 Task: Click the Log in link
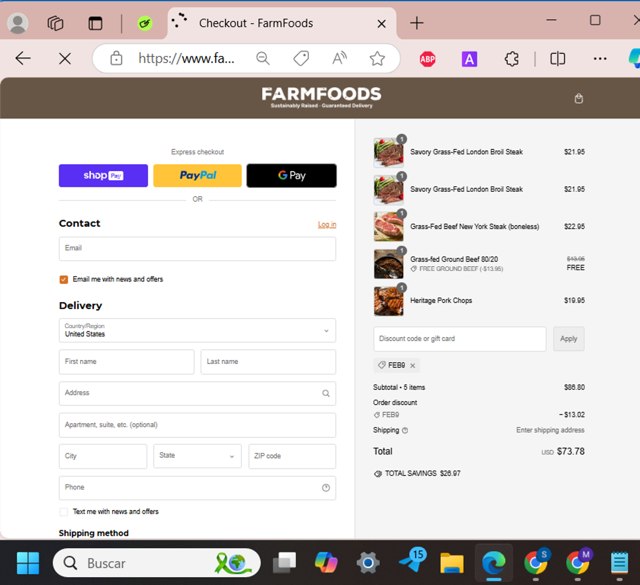pos(327,225)
